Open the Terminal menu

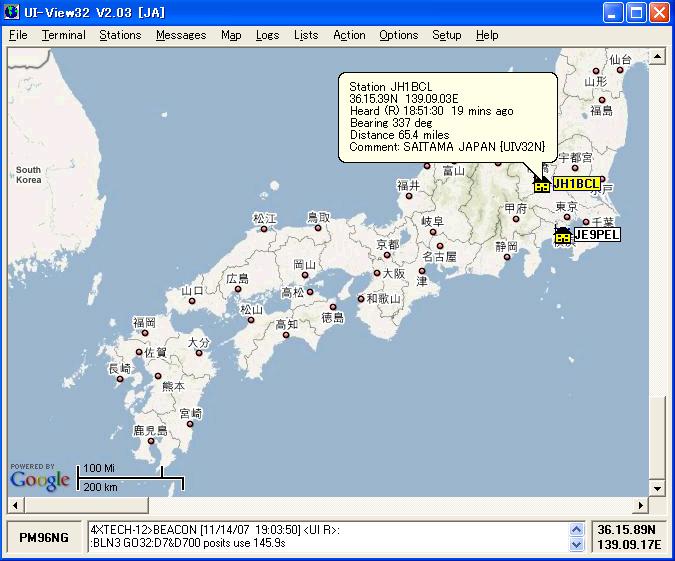pyautogui.click(x=63, y=35)
